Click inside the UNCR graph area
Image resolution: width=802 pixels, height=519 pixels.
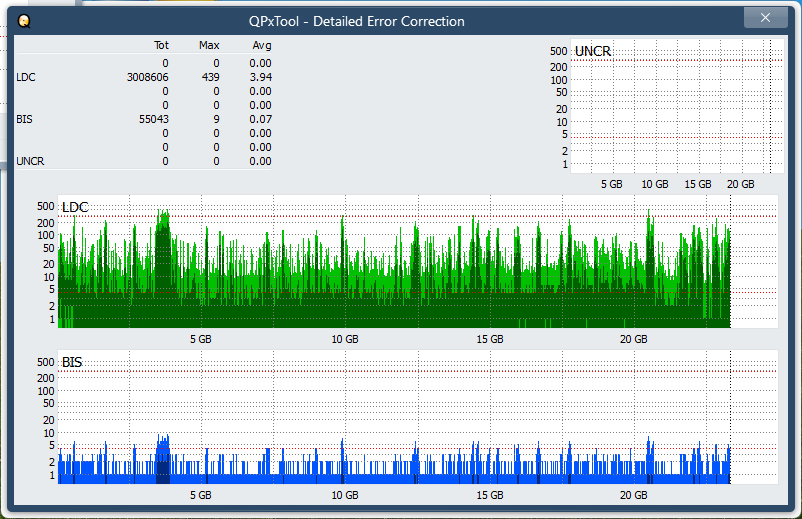pos(677,106)
